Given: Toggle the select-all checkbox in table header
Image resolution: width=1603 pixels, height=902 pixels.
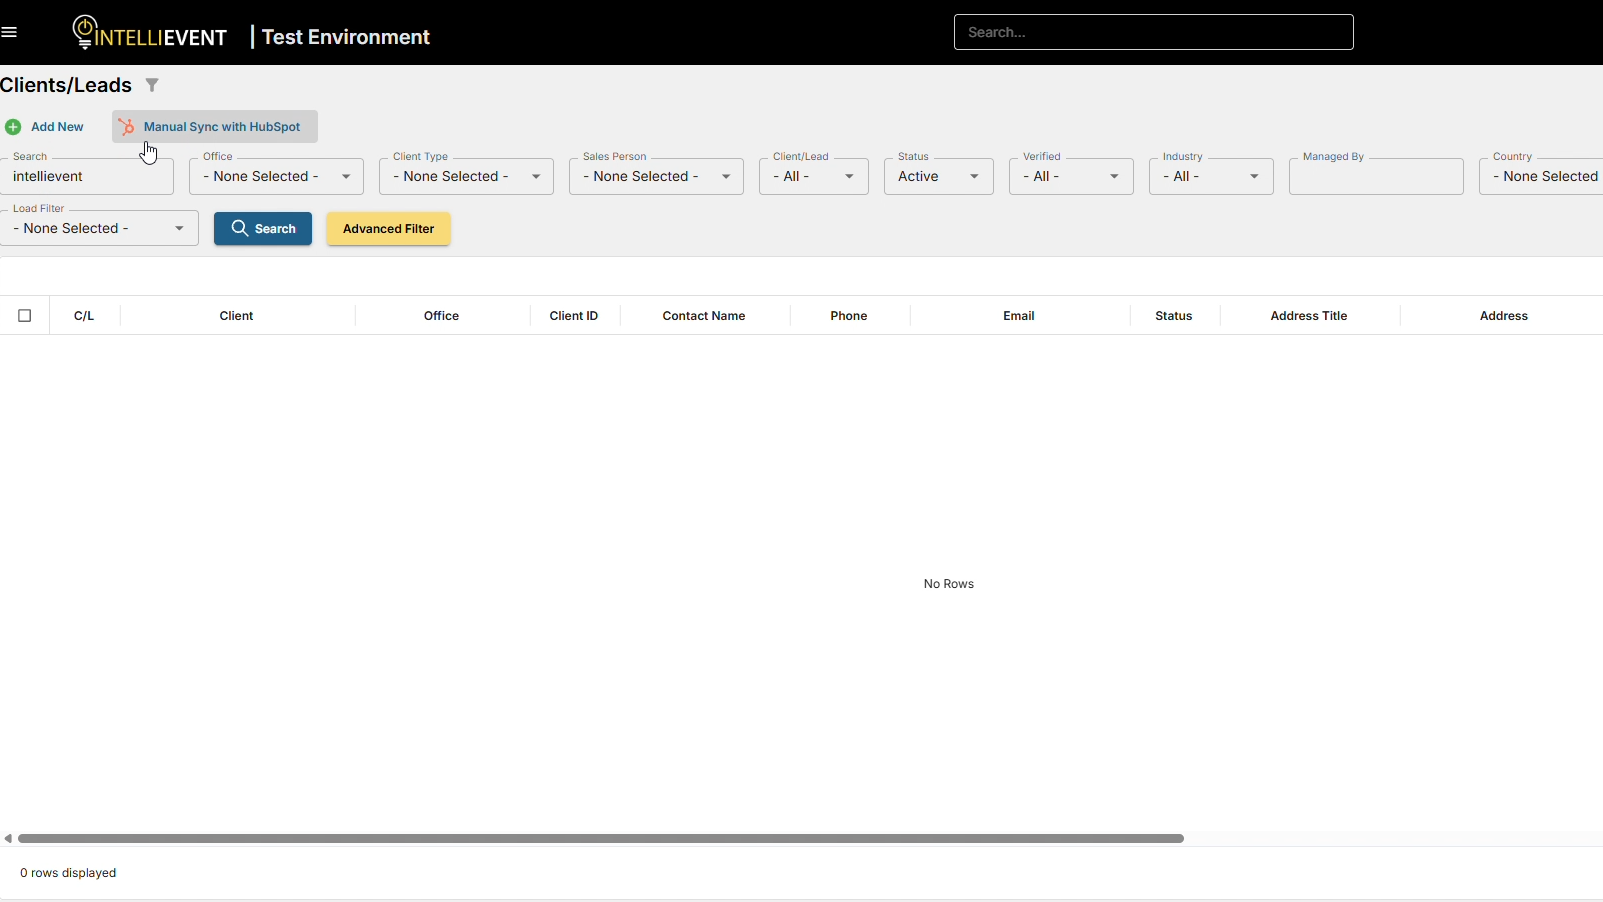Looking at the screenshot, I should [x=25, y=316].
